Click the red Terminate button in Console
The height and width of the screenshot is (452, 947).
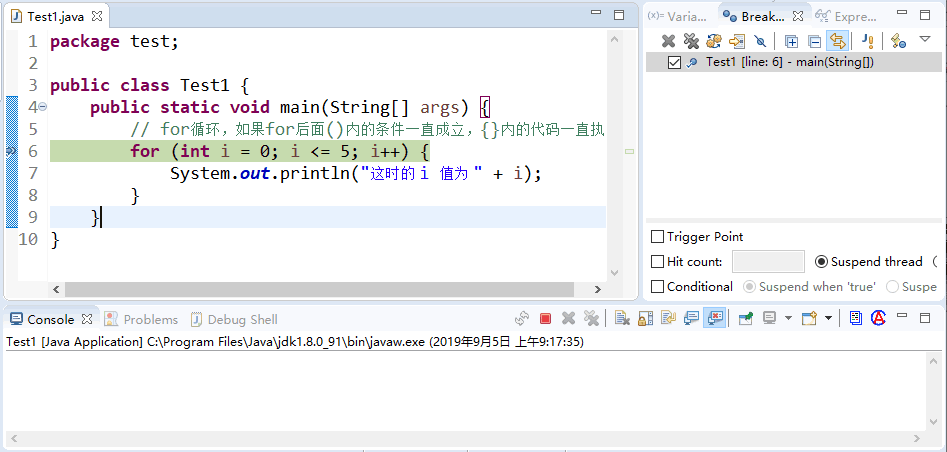[545, 319]
